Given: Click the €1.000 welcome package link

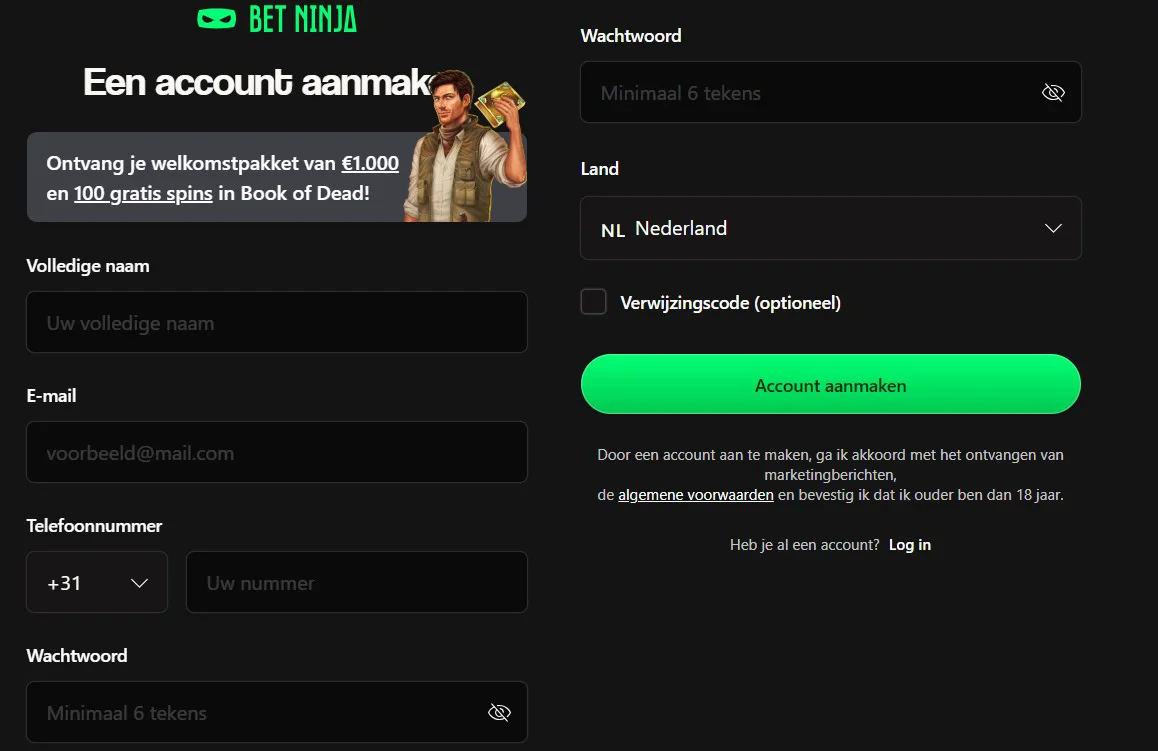Looking at the screenshot, I should pos(370,164).
